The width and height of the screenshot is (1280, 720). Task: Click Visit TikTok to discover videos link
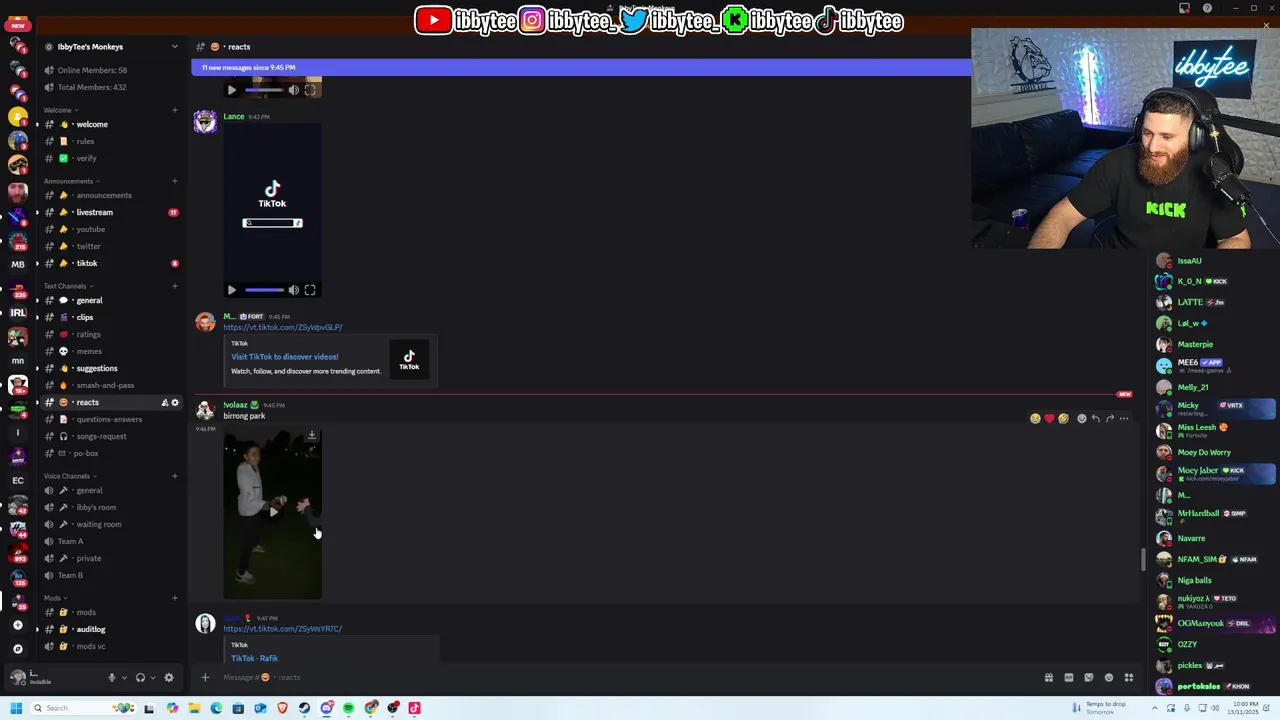(285, 357)
